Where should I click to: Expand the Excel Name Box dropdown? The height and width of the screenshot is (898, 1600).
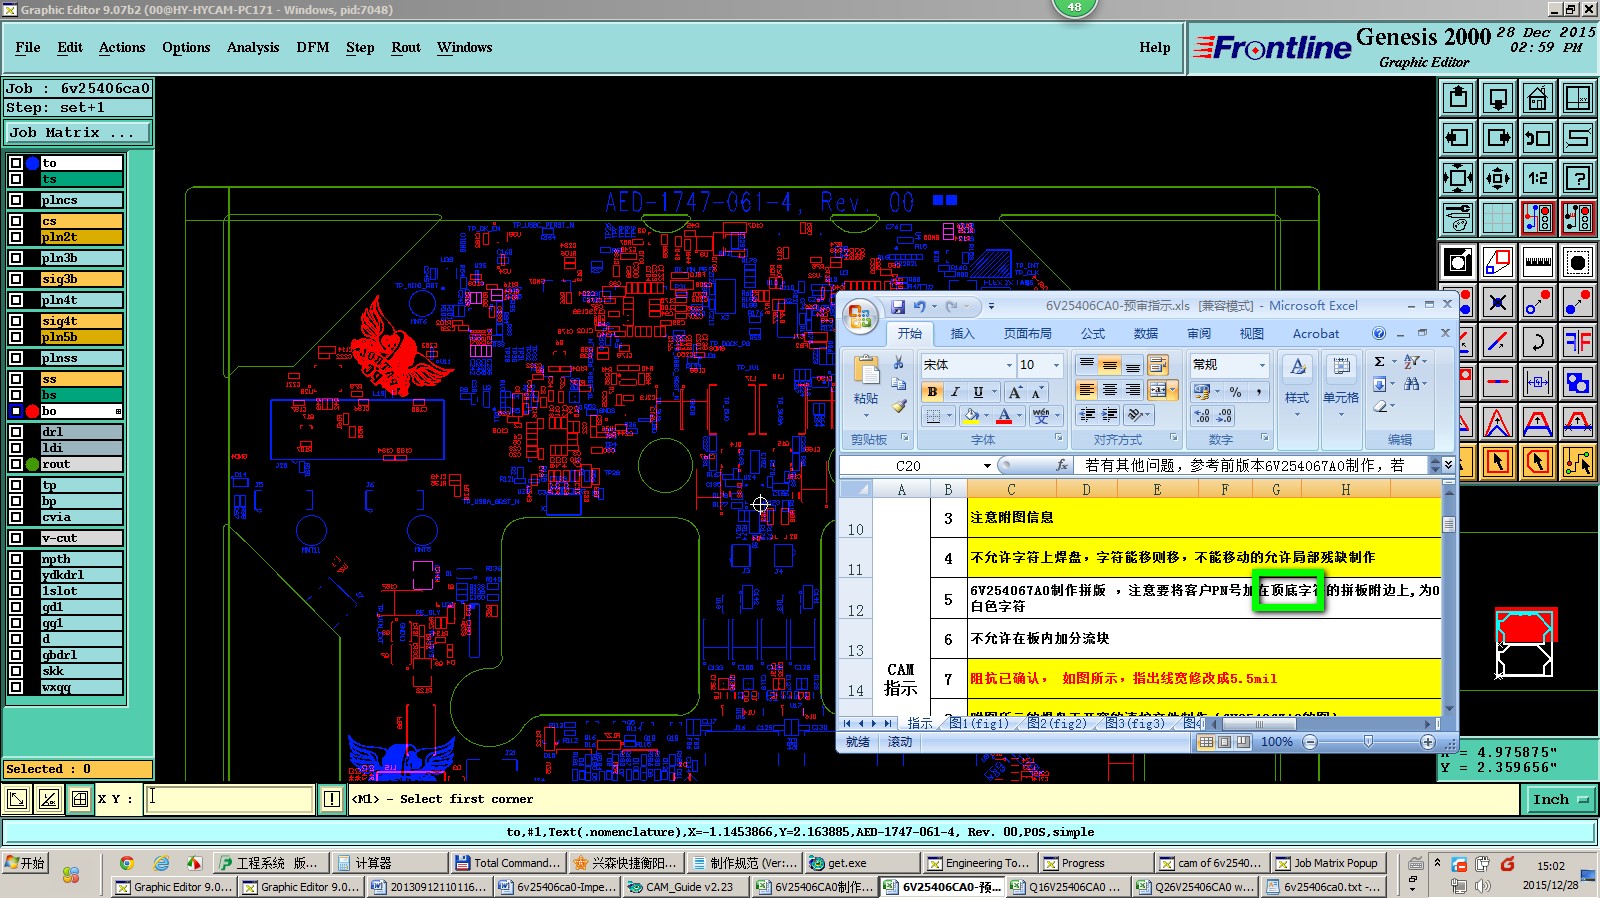pyautogui.click(x=987, y=466)
